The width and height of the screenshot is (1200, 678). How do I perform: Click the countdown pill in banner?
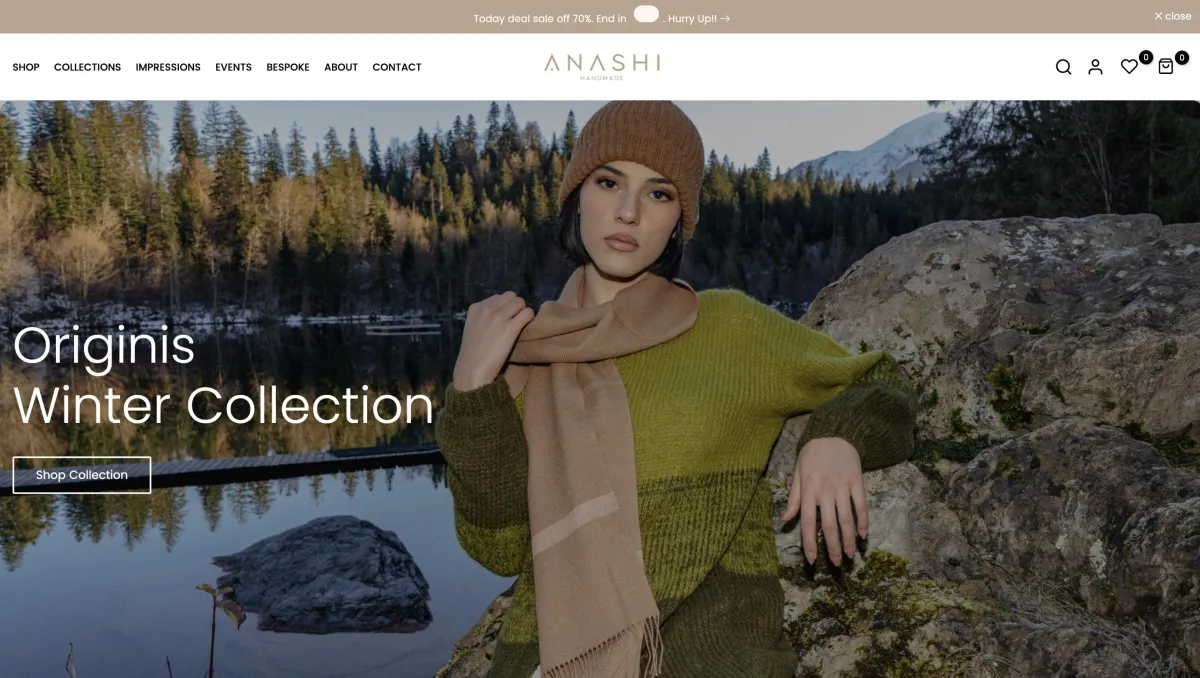646,14
